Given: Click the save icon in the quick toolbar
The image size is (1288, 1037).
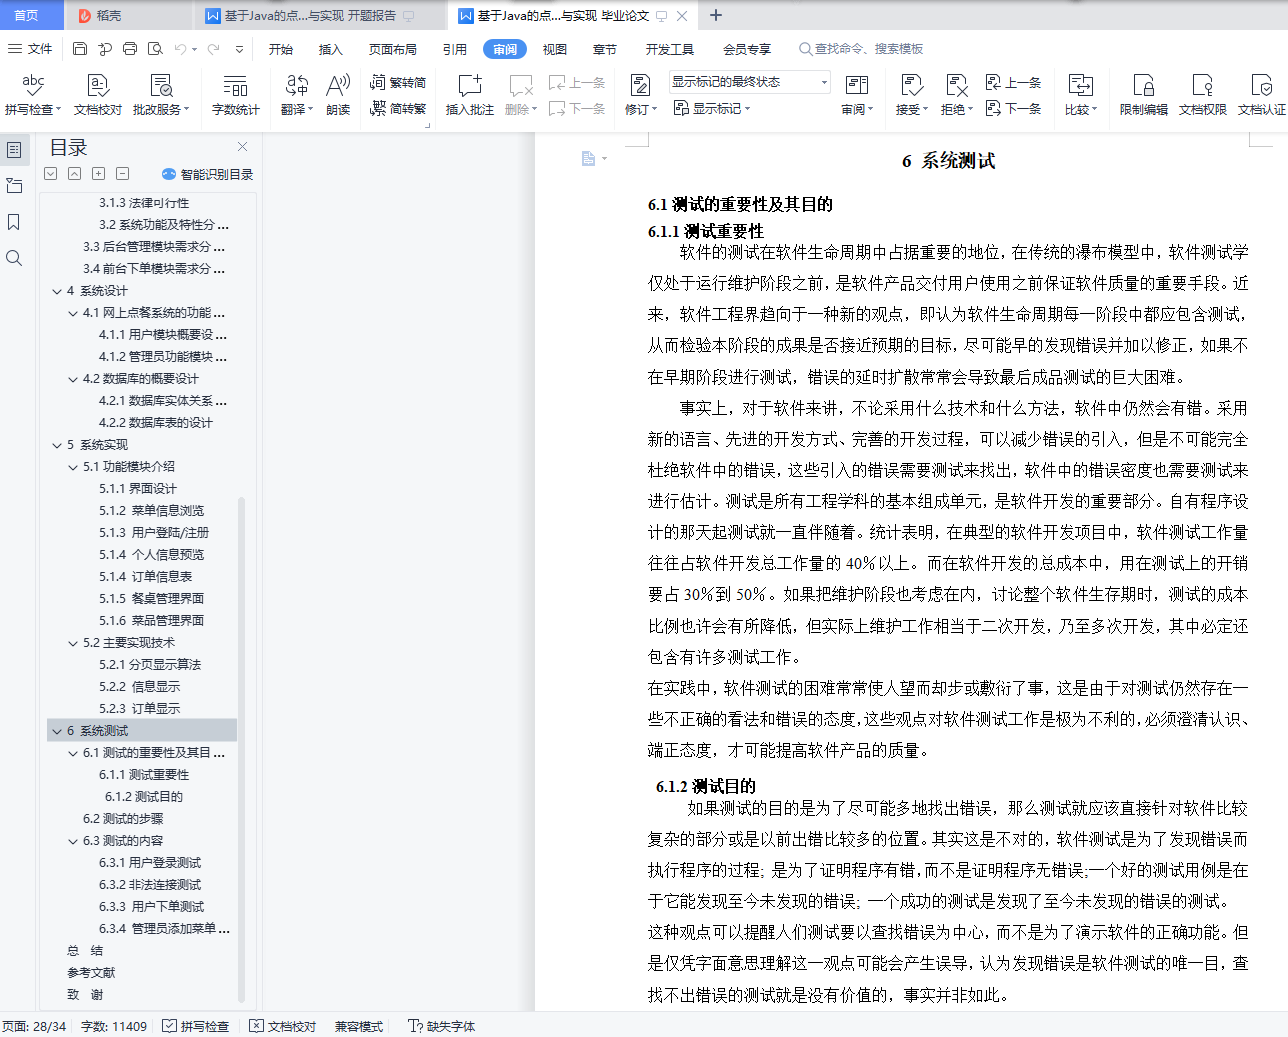Looking at the screenshot, I should pyautogui.click(x=80, y=49).
